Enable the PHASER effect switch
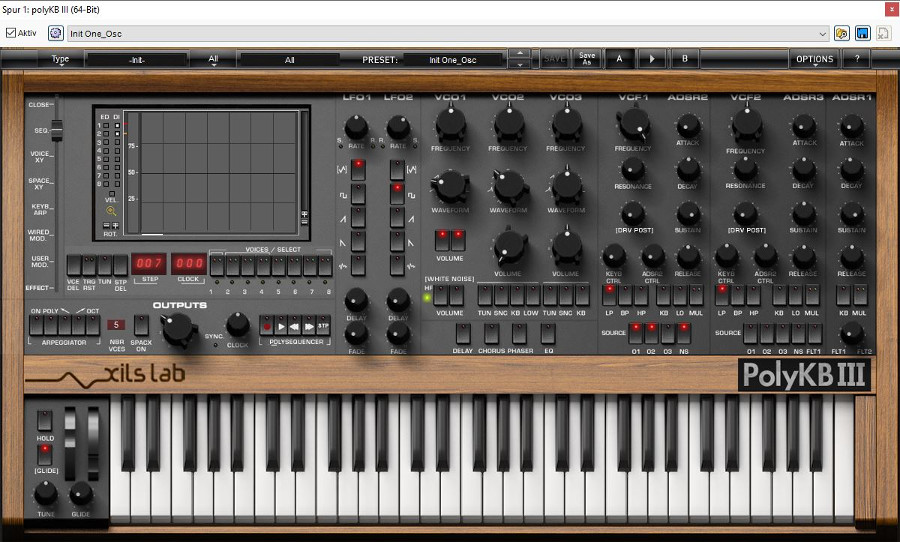The width and height of the screenshot is (900, 542). click(519, 334)
